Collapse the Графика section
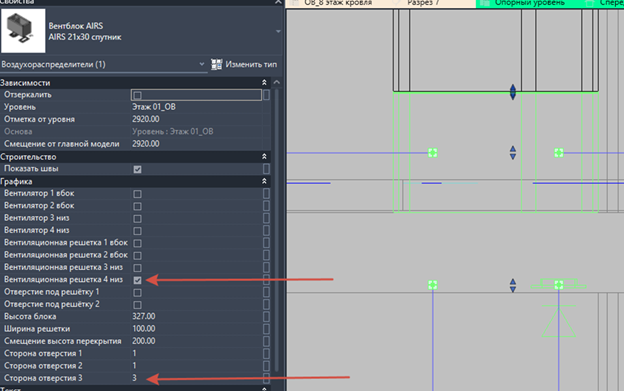Image resolution: width=624 pixels, height=391 pixels. coord(264,181)
